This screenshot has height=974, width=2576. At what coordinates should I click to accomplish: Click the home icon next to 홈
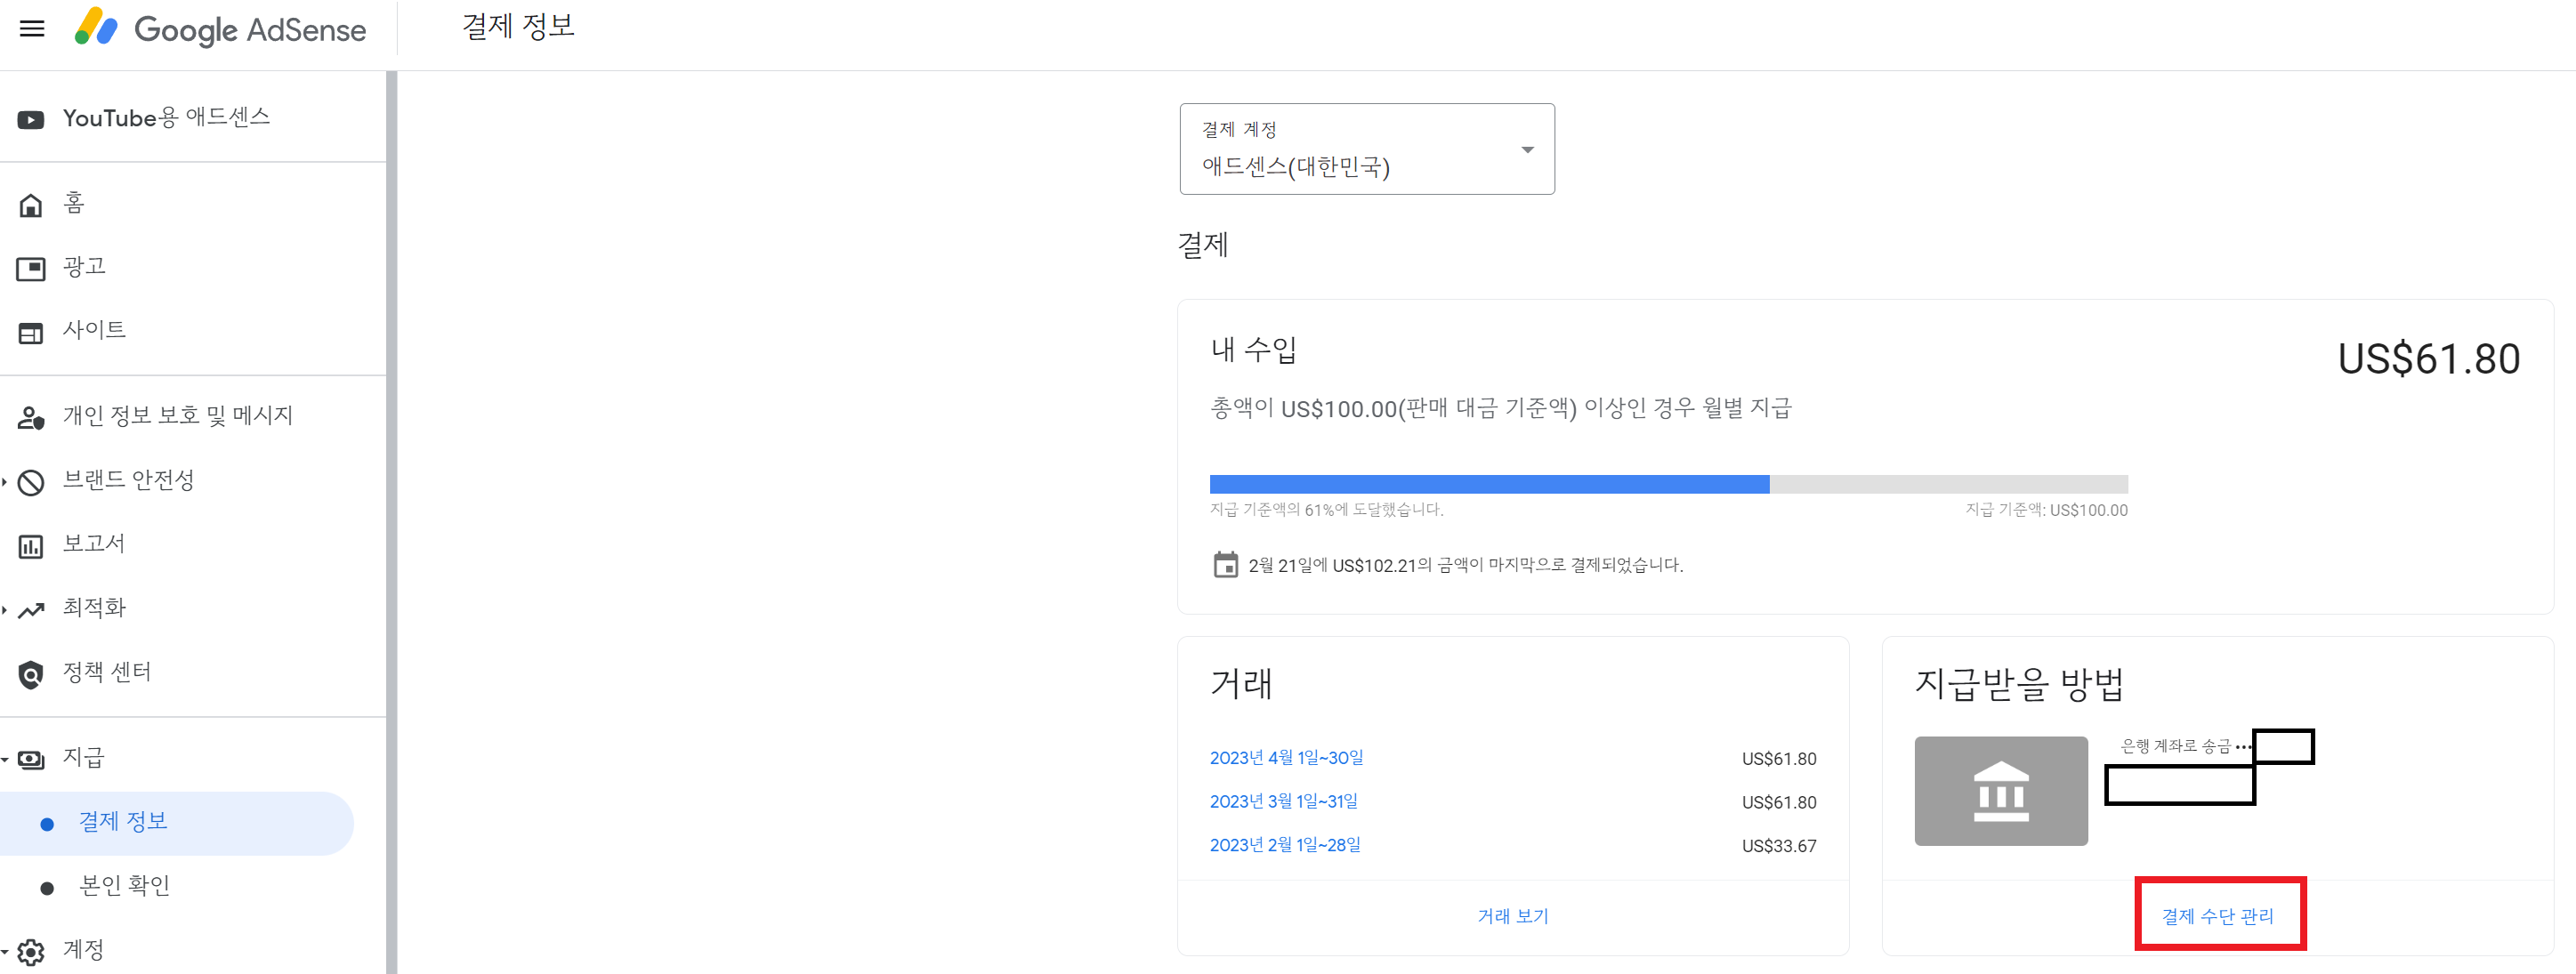click(31, 205)
